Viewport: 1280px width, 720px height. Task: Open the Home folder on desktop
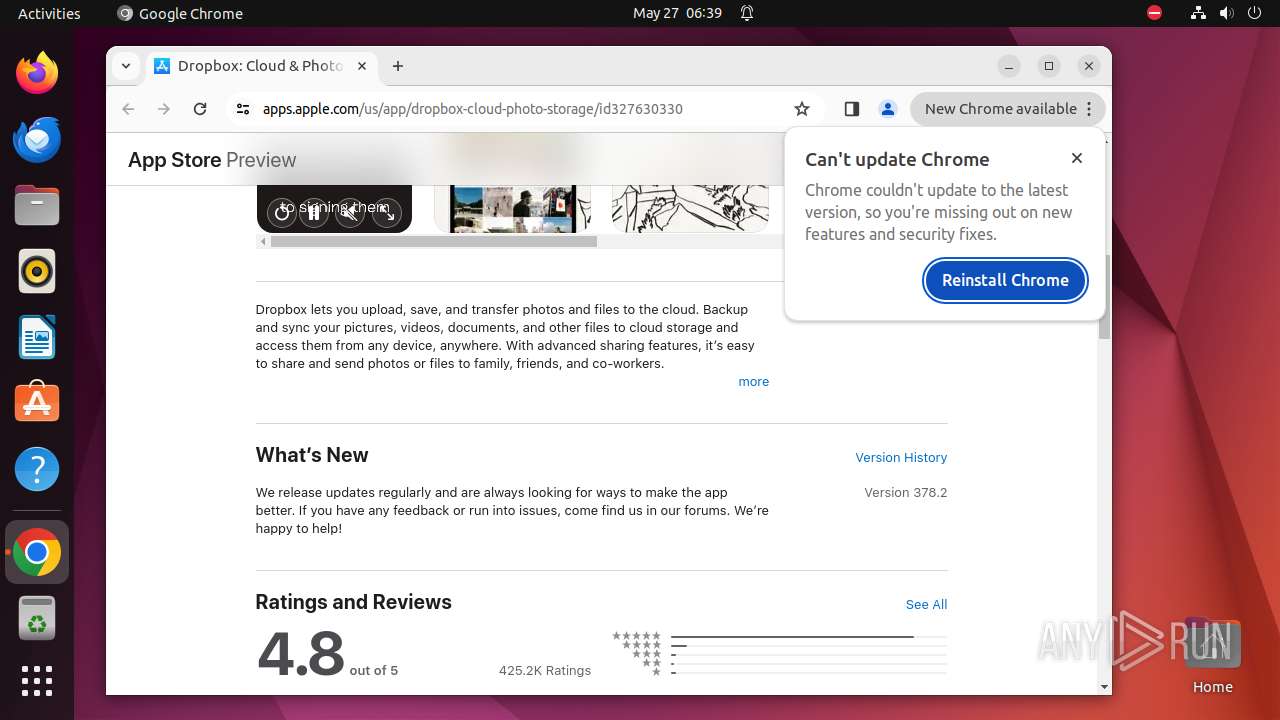(x=1212, y=655)
